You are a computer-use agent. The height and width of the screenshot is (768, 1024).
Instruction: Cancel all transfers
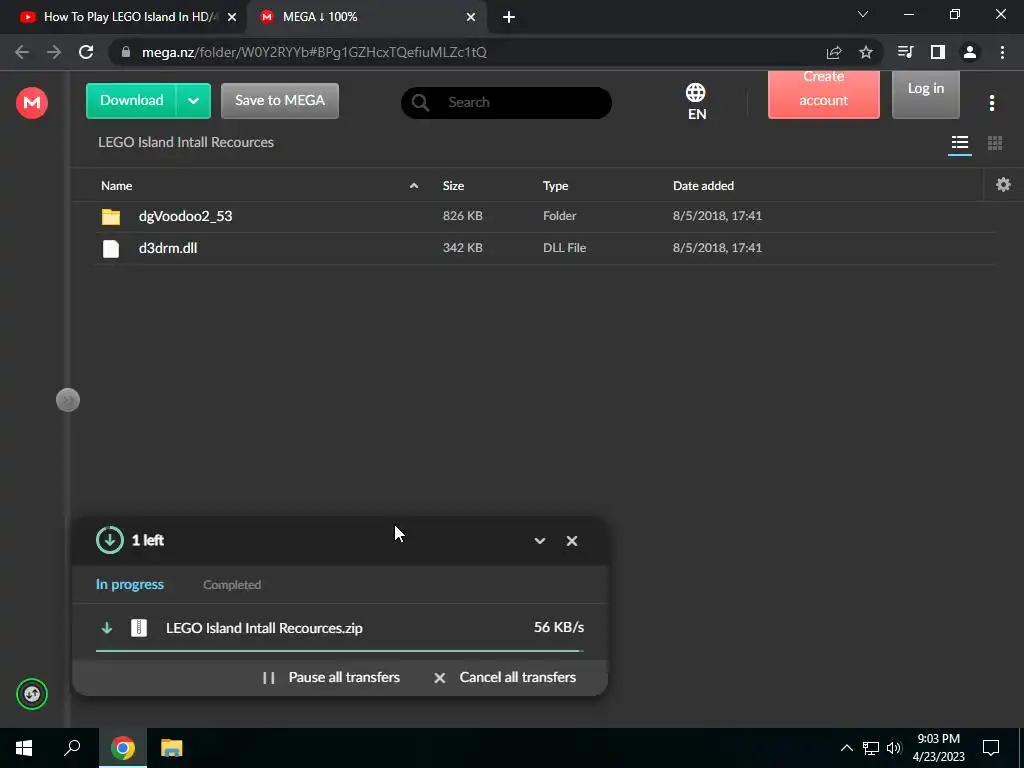click(505, 677)
